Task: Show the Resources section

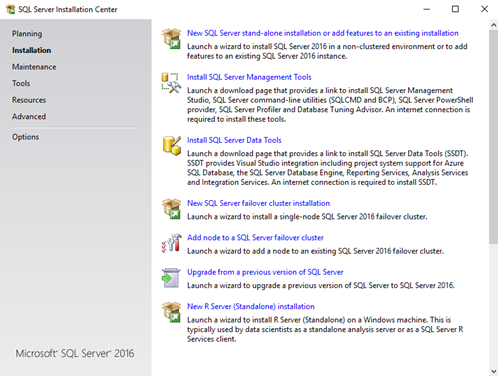Action: point(29,100)
